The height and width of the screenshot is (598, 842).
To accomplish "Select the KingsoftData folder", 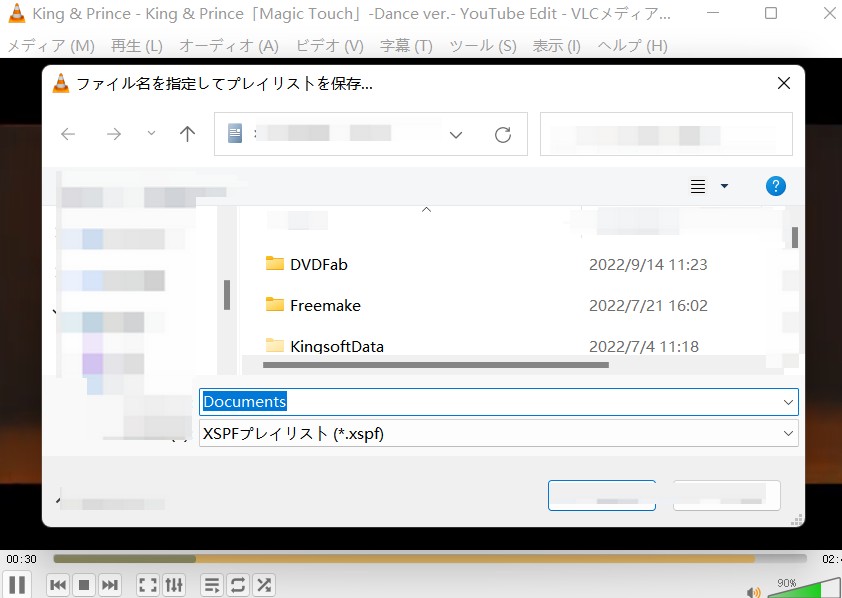I will 325,346.
